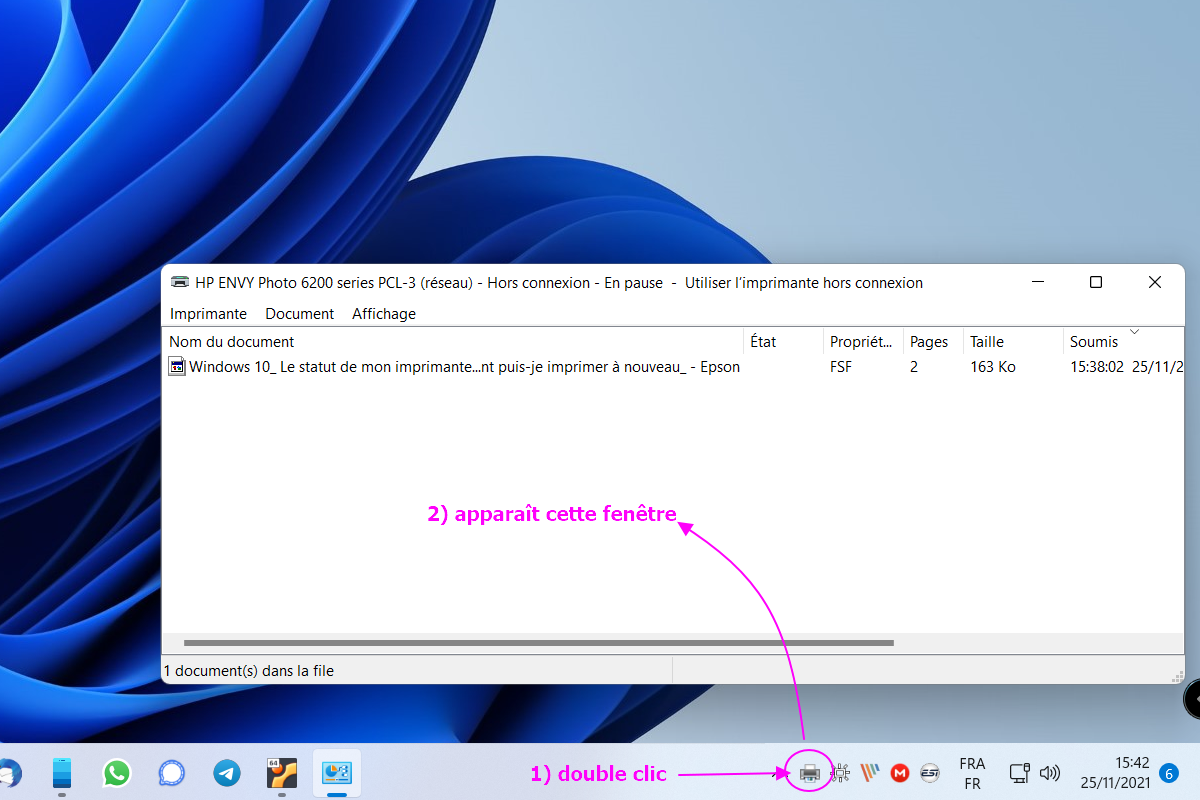Open the orange 64-bit app in taskbar
The height and width of the screenshot is (800, 1200).
[x=282, y=773]
